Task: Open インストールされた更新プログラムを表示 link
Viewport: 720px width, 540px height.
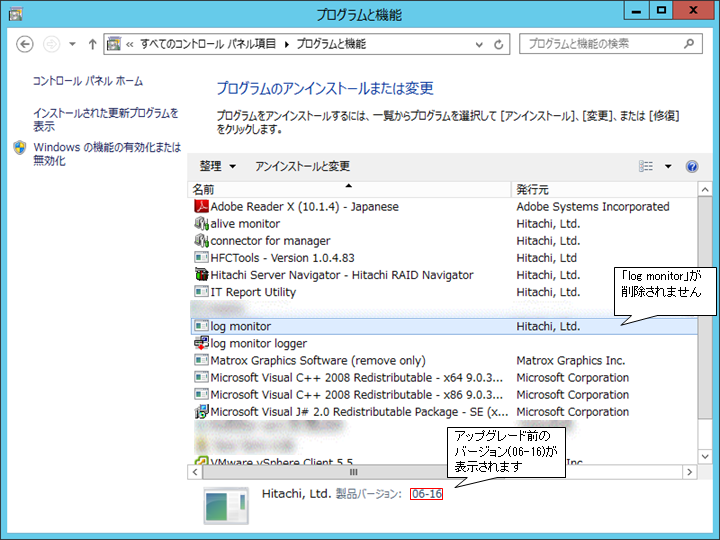Action: click(x=106, y=119)
